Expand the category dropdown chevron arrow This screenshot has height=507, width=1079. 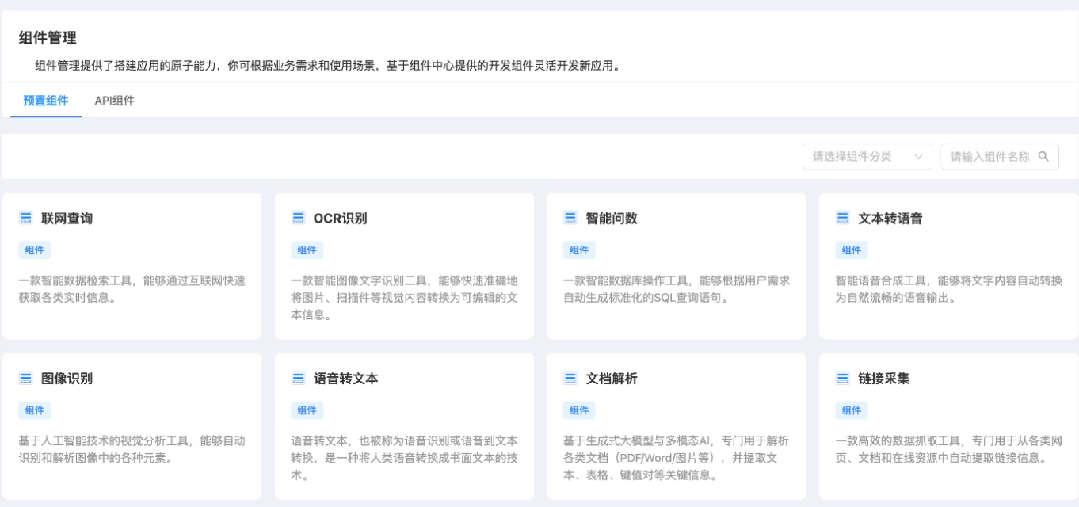click(918, 156)
